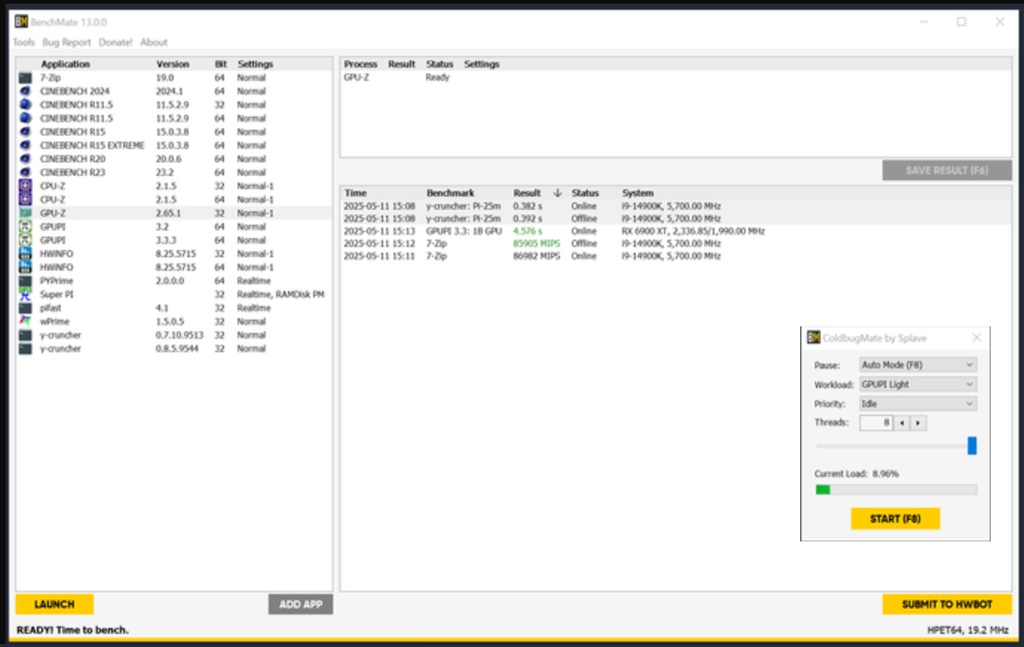The width and height of the screenshot is (1024, 647).
Task: Sort by the Application column header
Action: click(x=65, y=64)
